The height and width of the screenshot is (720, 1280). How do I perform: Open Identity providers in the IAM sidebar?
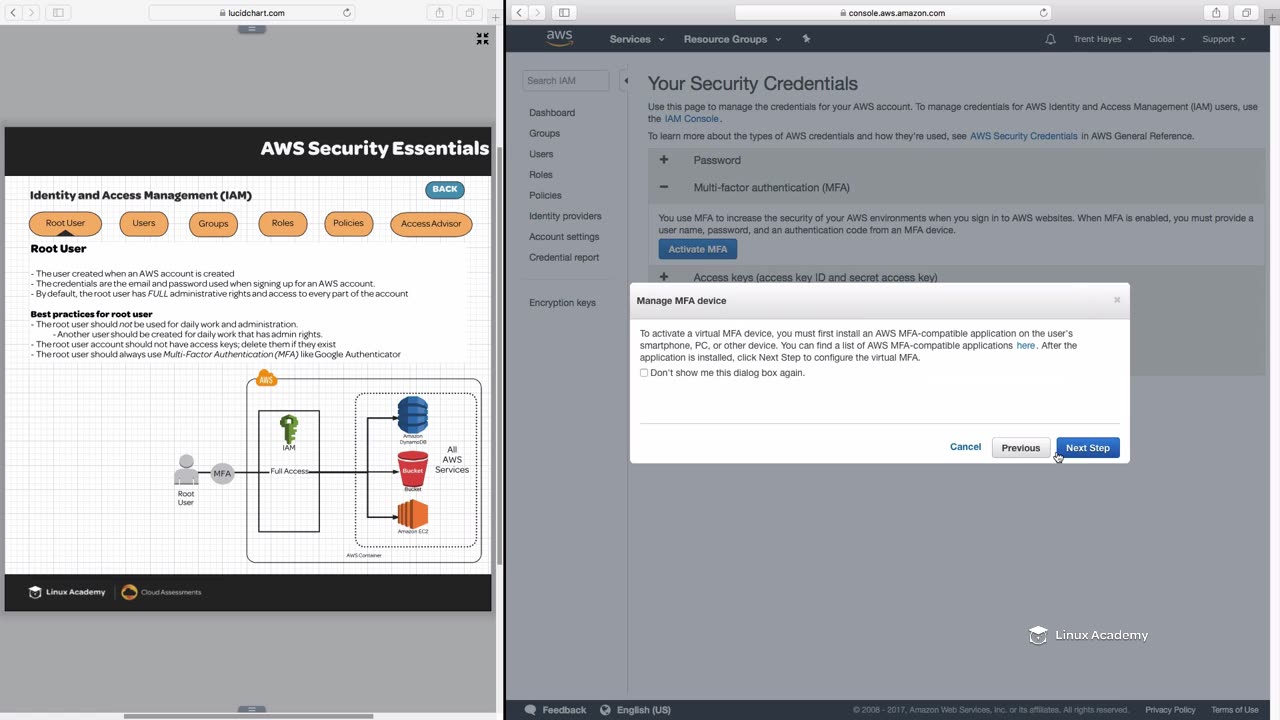tap(565, 216)
